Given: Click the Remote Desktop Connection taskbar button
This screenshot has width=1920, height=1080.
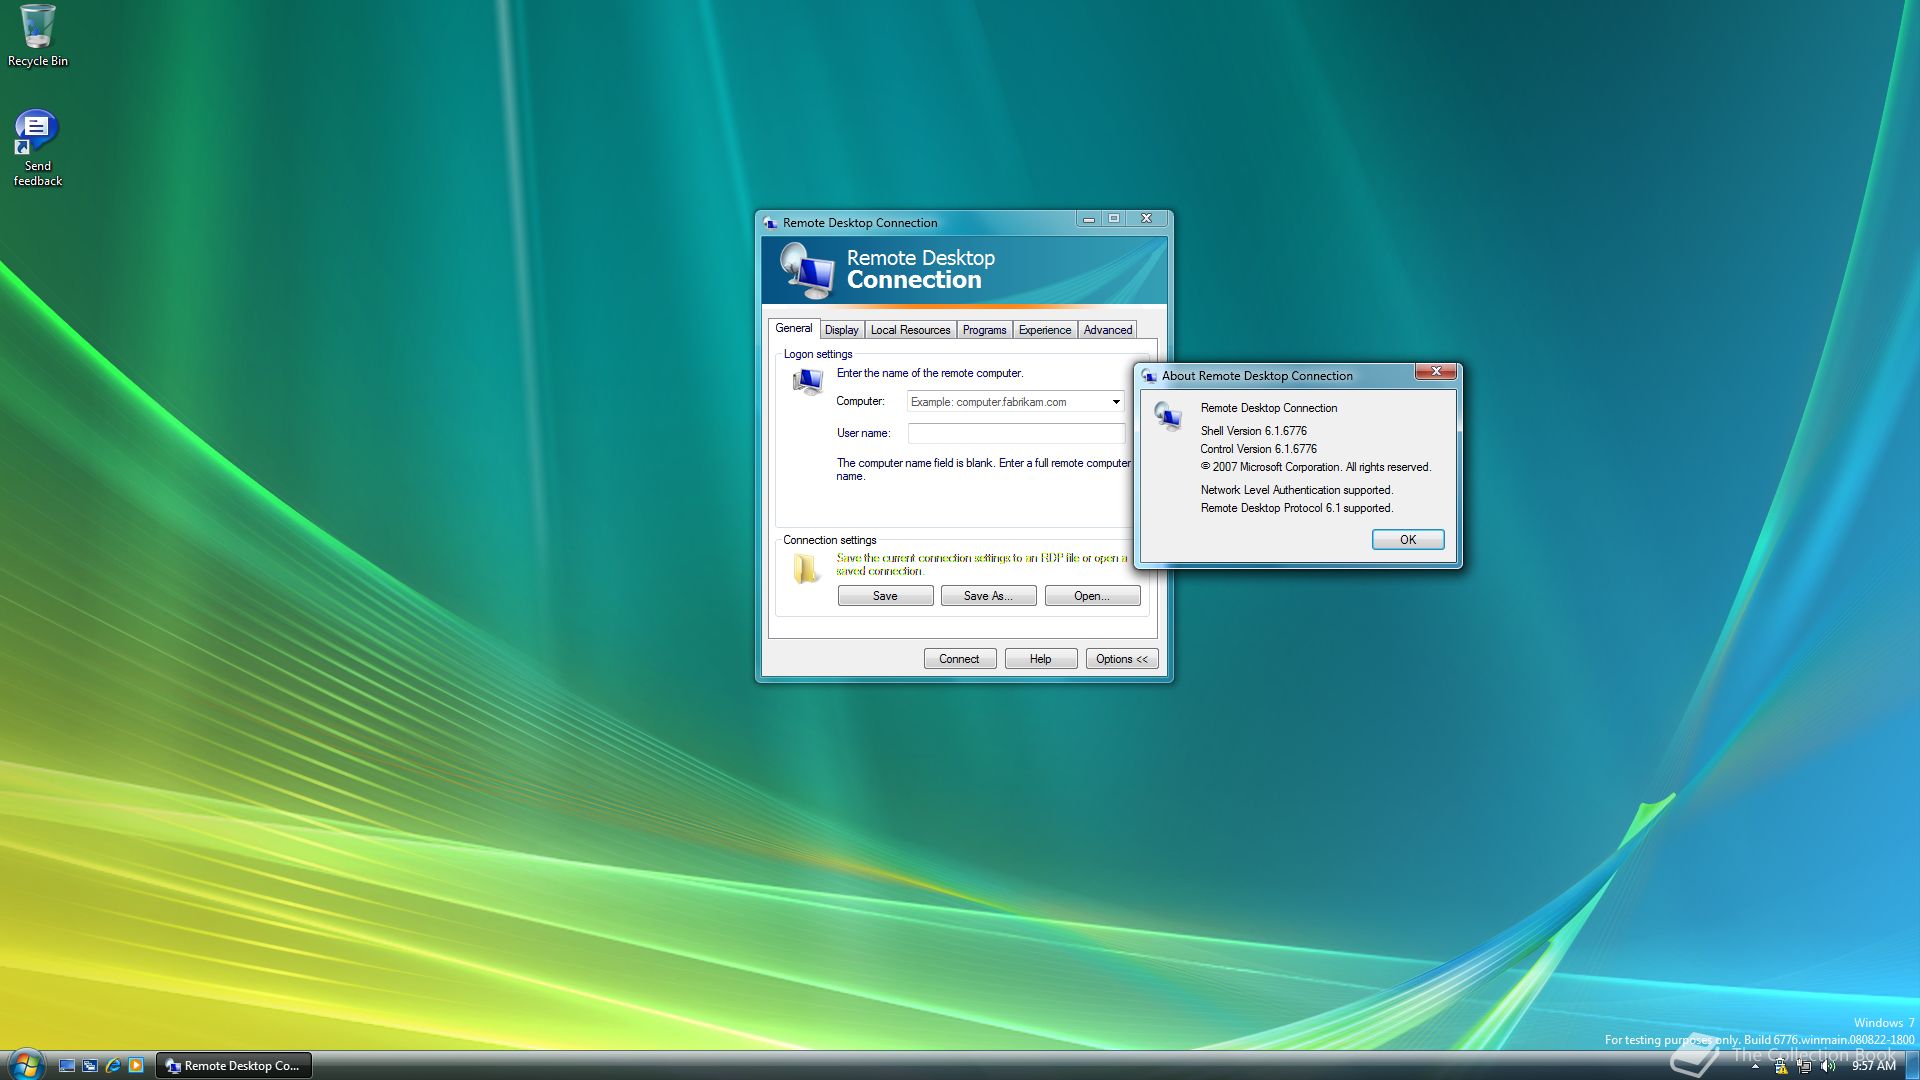Looking at the screenshot, I should [234, 1066].
